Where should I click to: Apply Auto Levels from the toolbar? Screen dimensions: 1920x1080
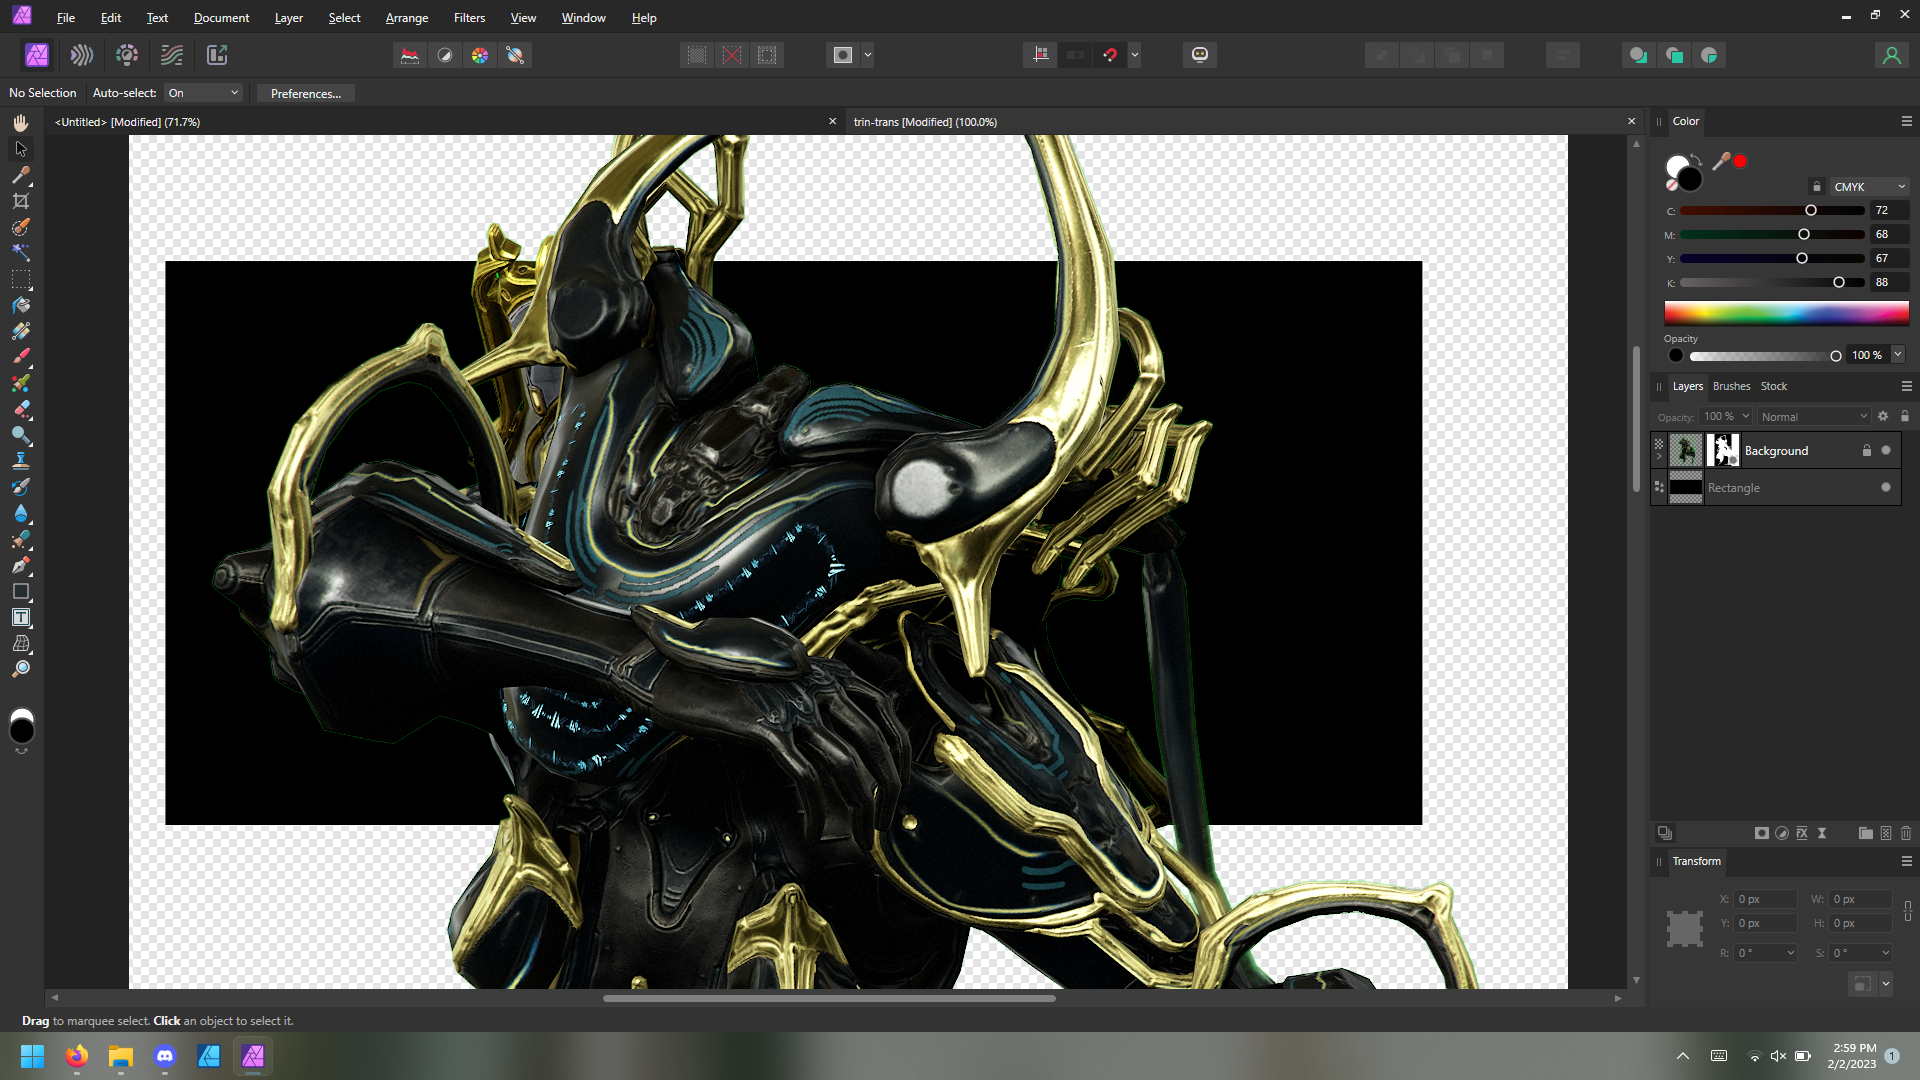pos(410,55)
